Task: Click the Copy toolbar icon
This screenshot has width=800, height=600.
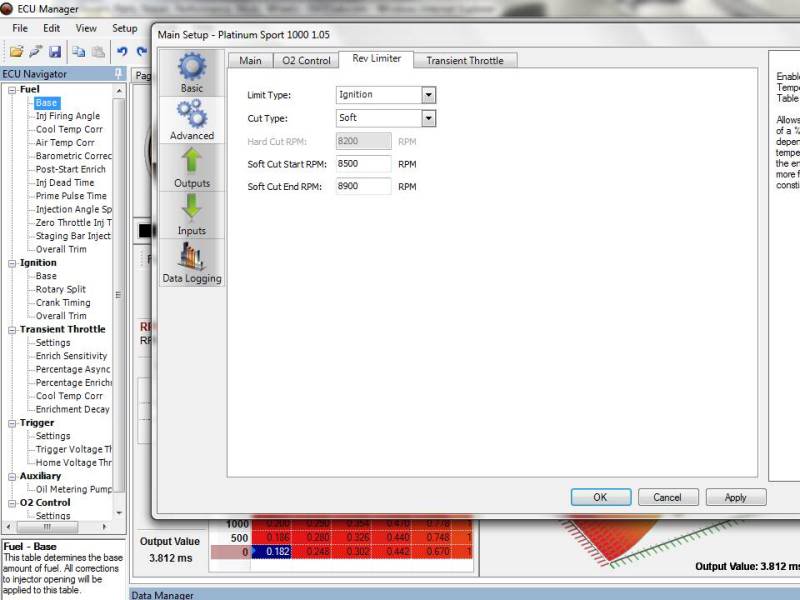Action: click(79, 52)
